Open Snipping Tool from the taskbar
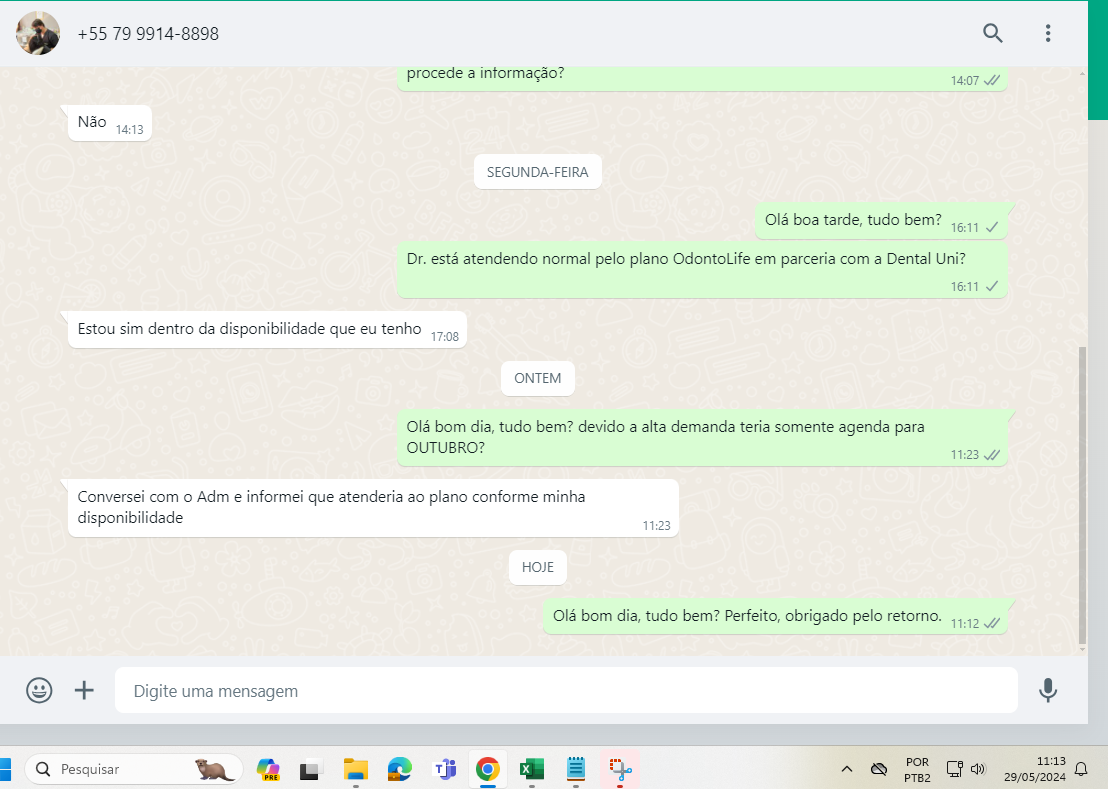1108x789 pixels. pos(620,769)
